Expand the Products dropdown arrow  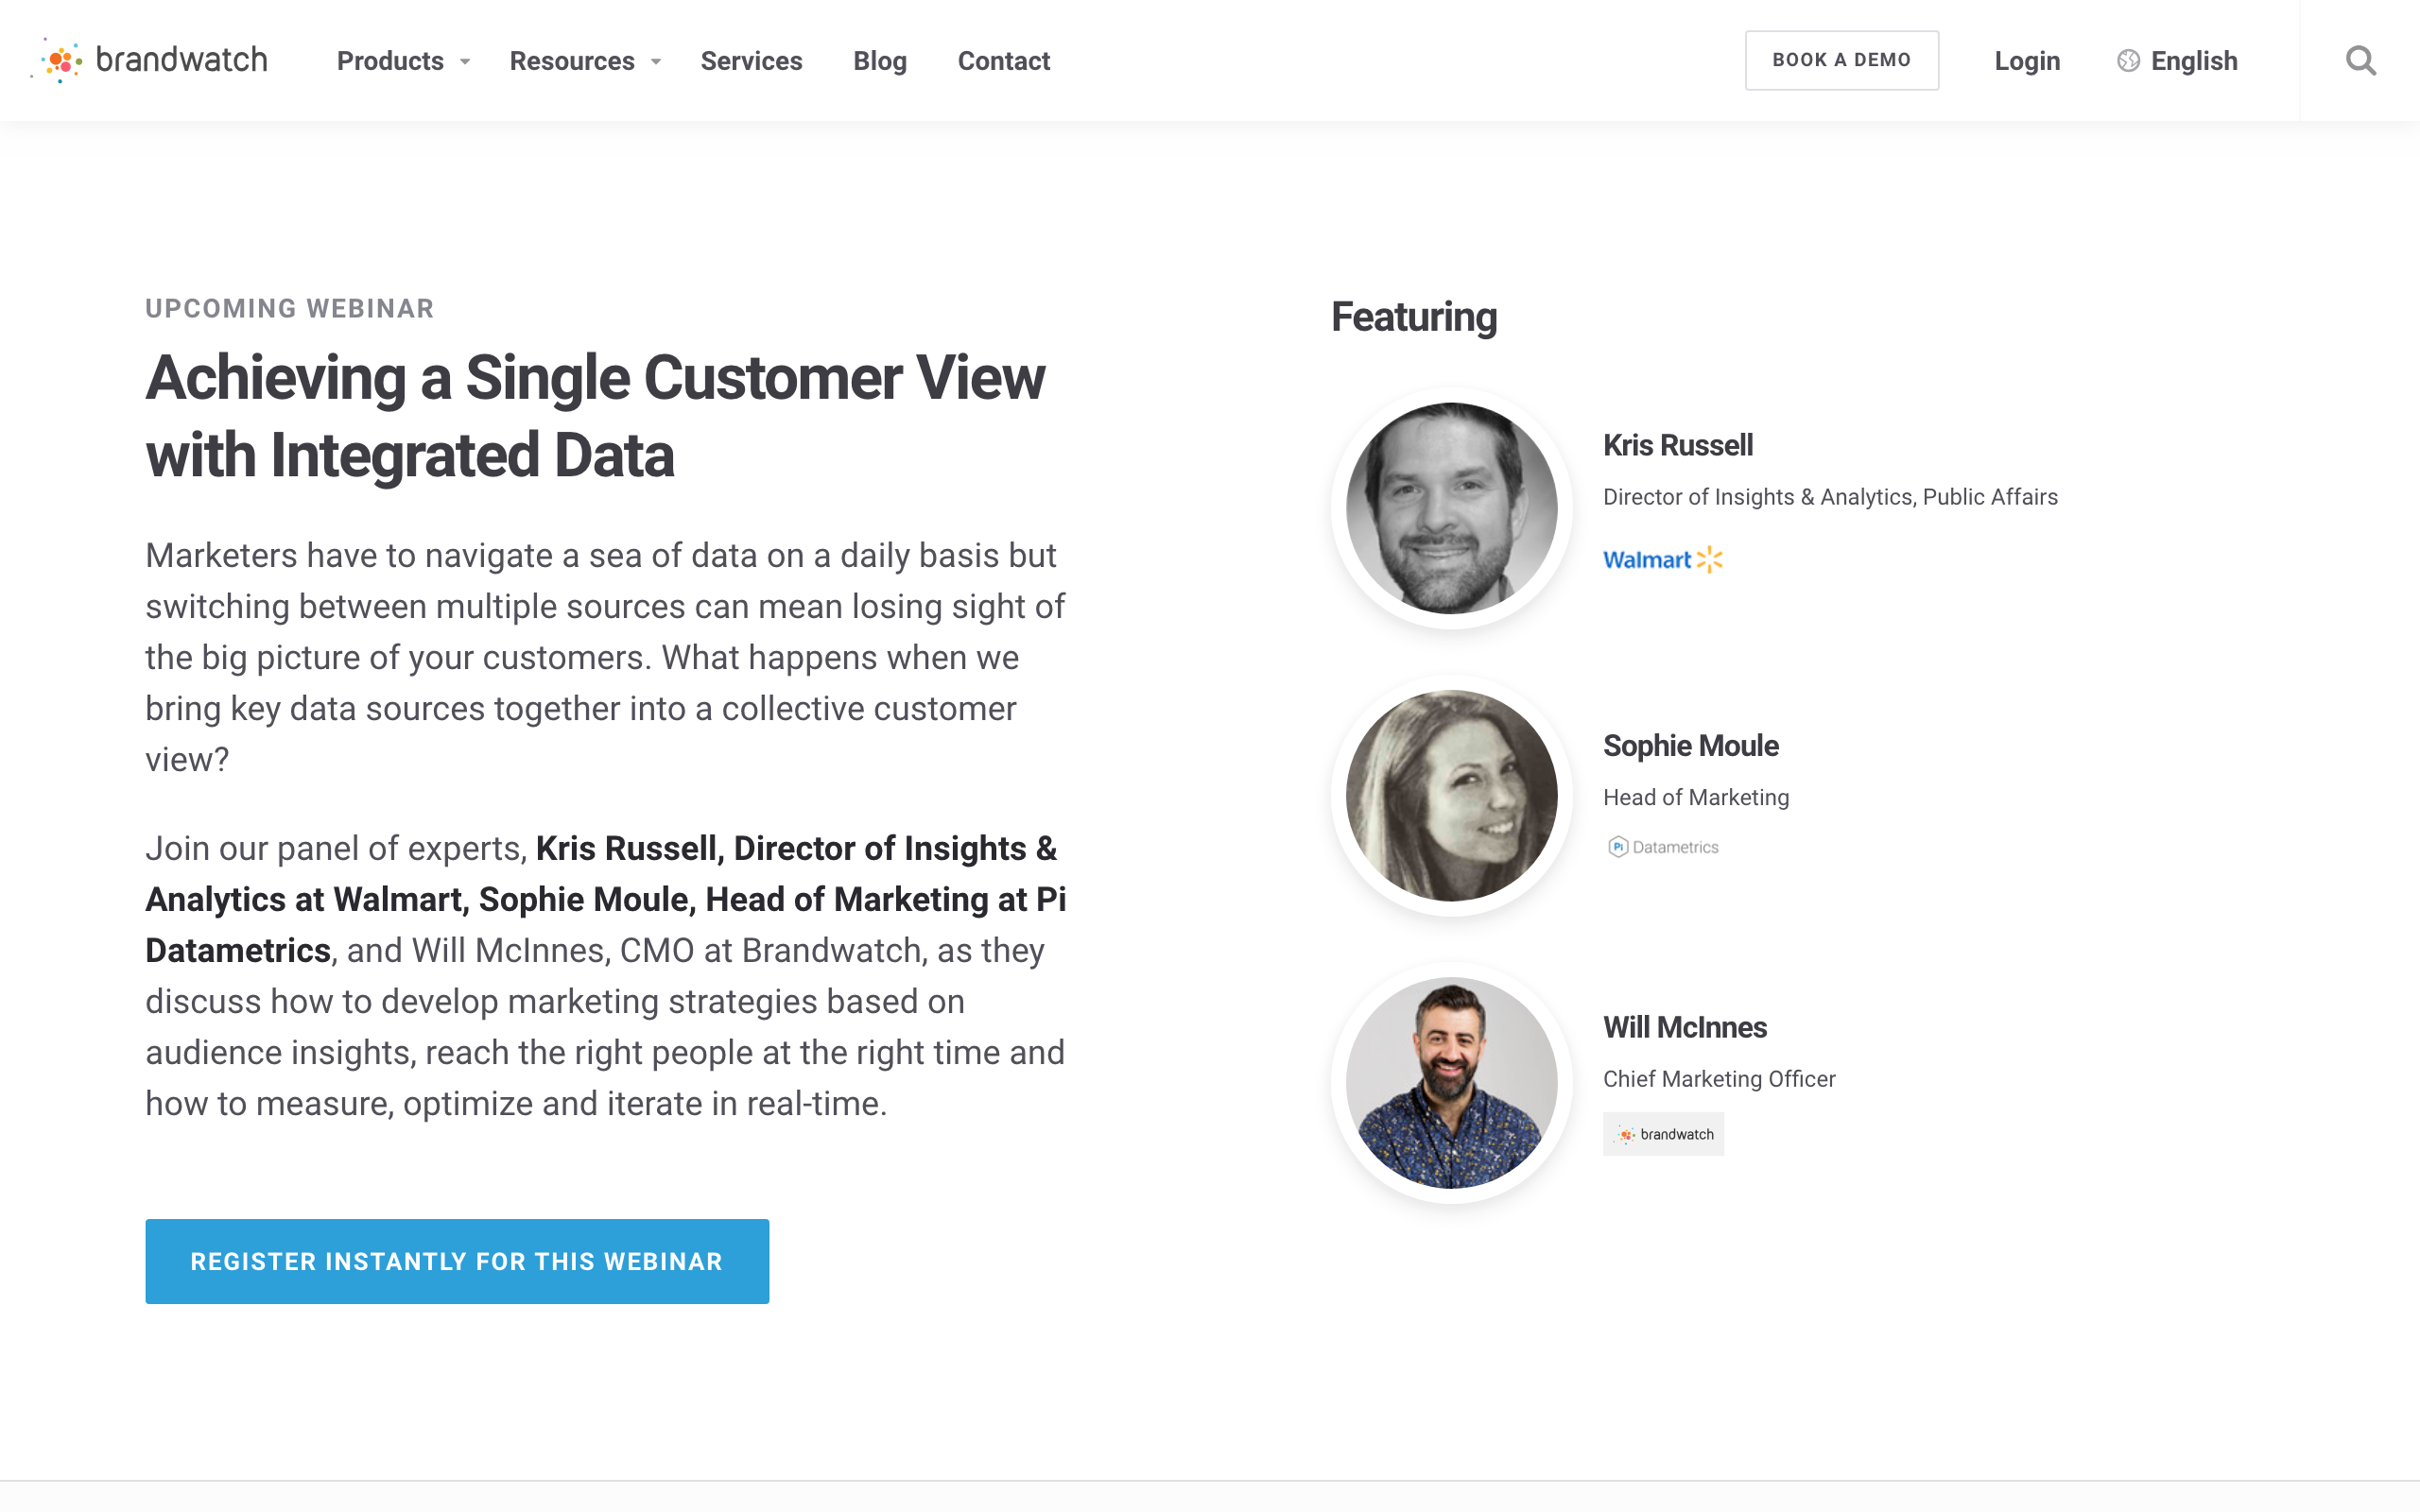465,62
